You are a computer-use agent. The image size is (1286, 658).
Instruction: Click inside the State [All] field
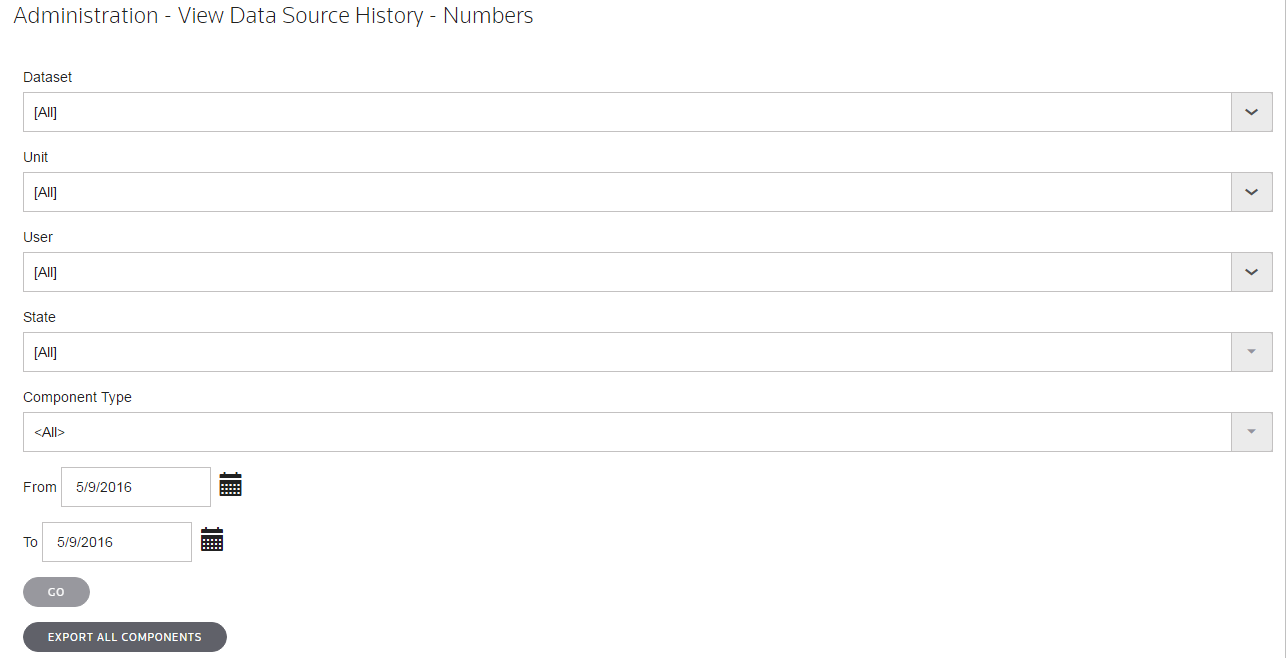626,352
